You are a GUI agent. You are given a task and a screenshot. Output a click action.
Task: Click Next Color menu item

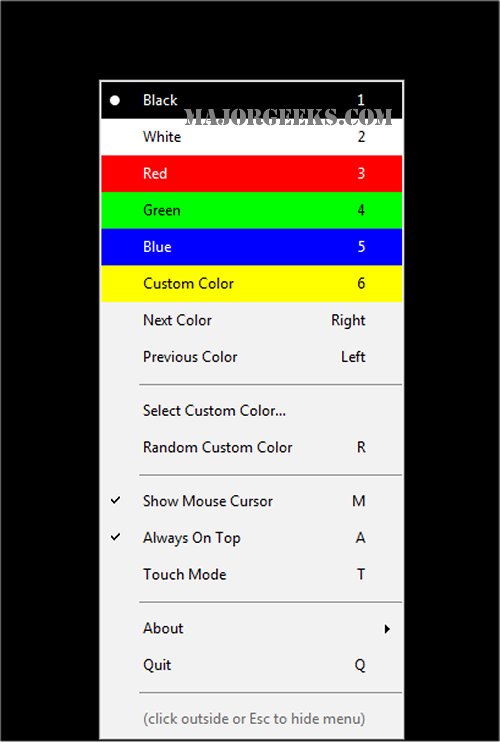coord(252,320)
